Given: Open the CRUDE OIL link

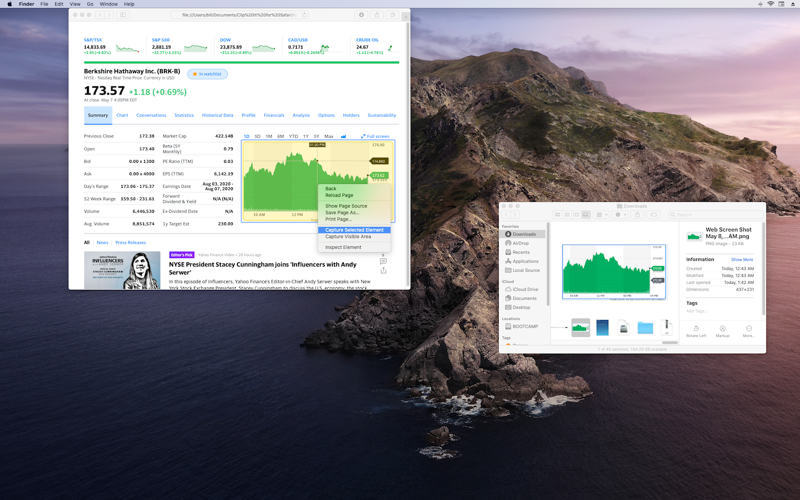Looking at the screenshot, I should click(367, 40).
